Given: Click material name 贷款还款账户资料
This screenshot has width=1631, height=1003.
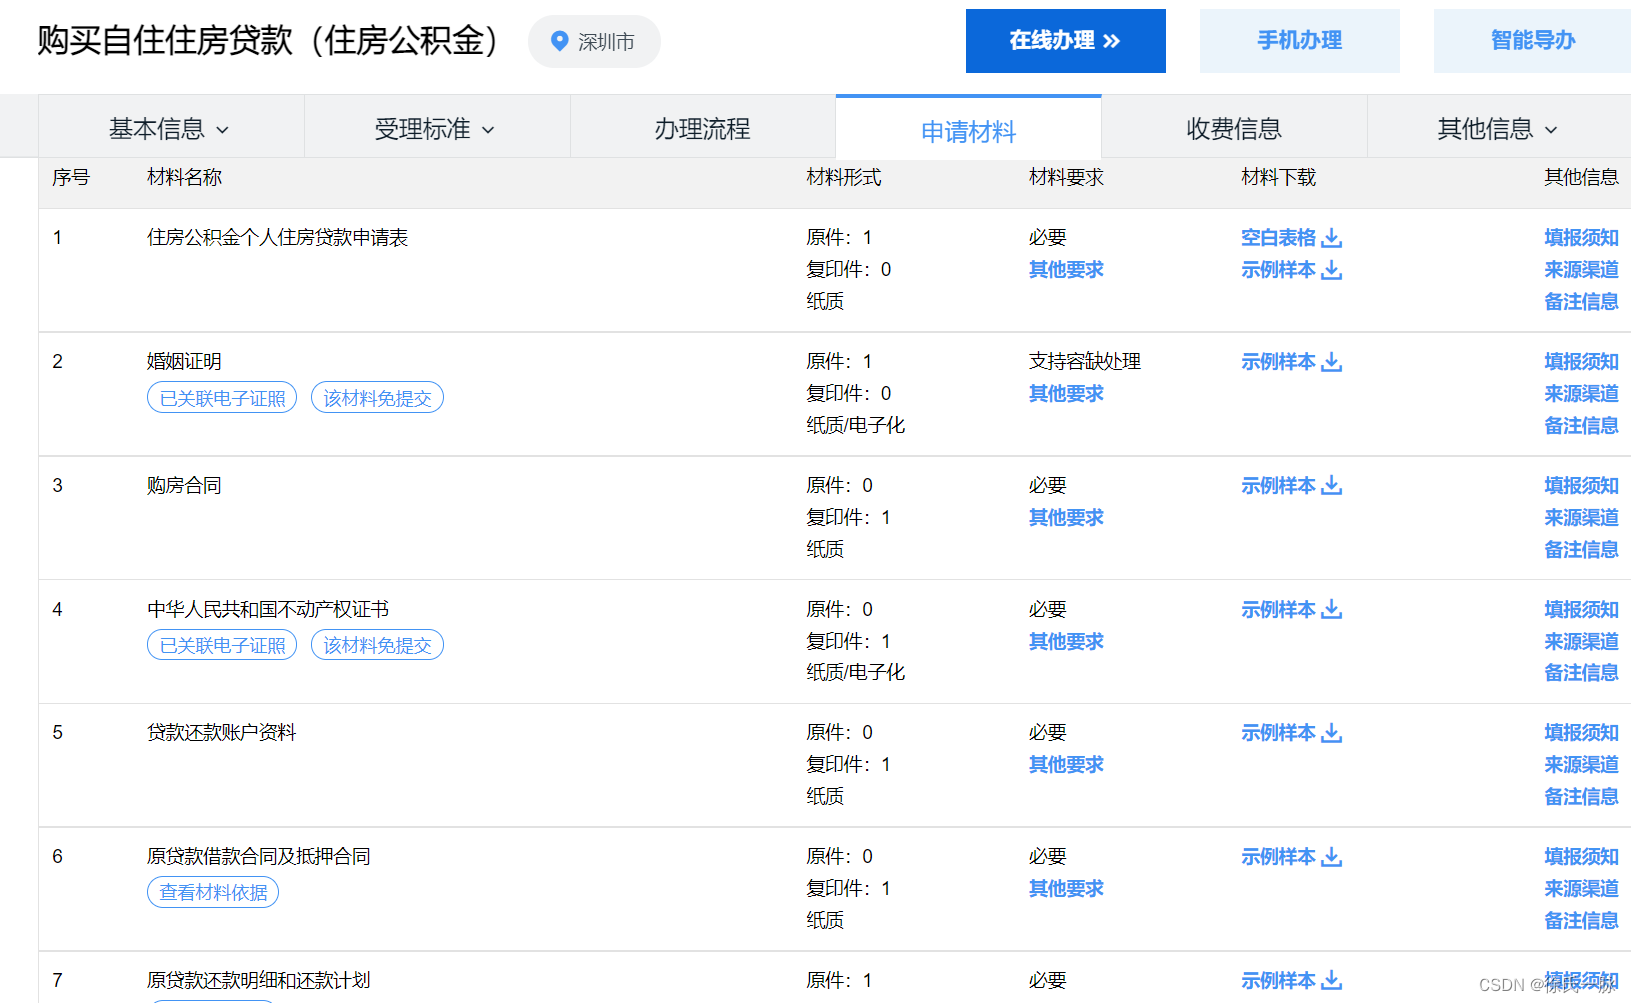Looking at the screenshot, I should [x=222, y=733].
